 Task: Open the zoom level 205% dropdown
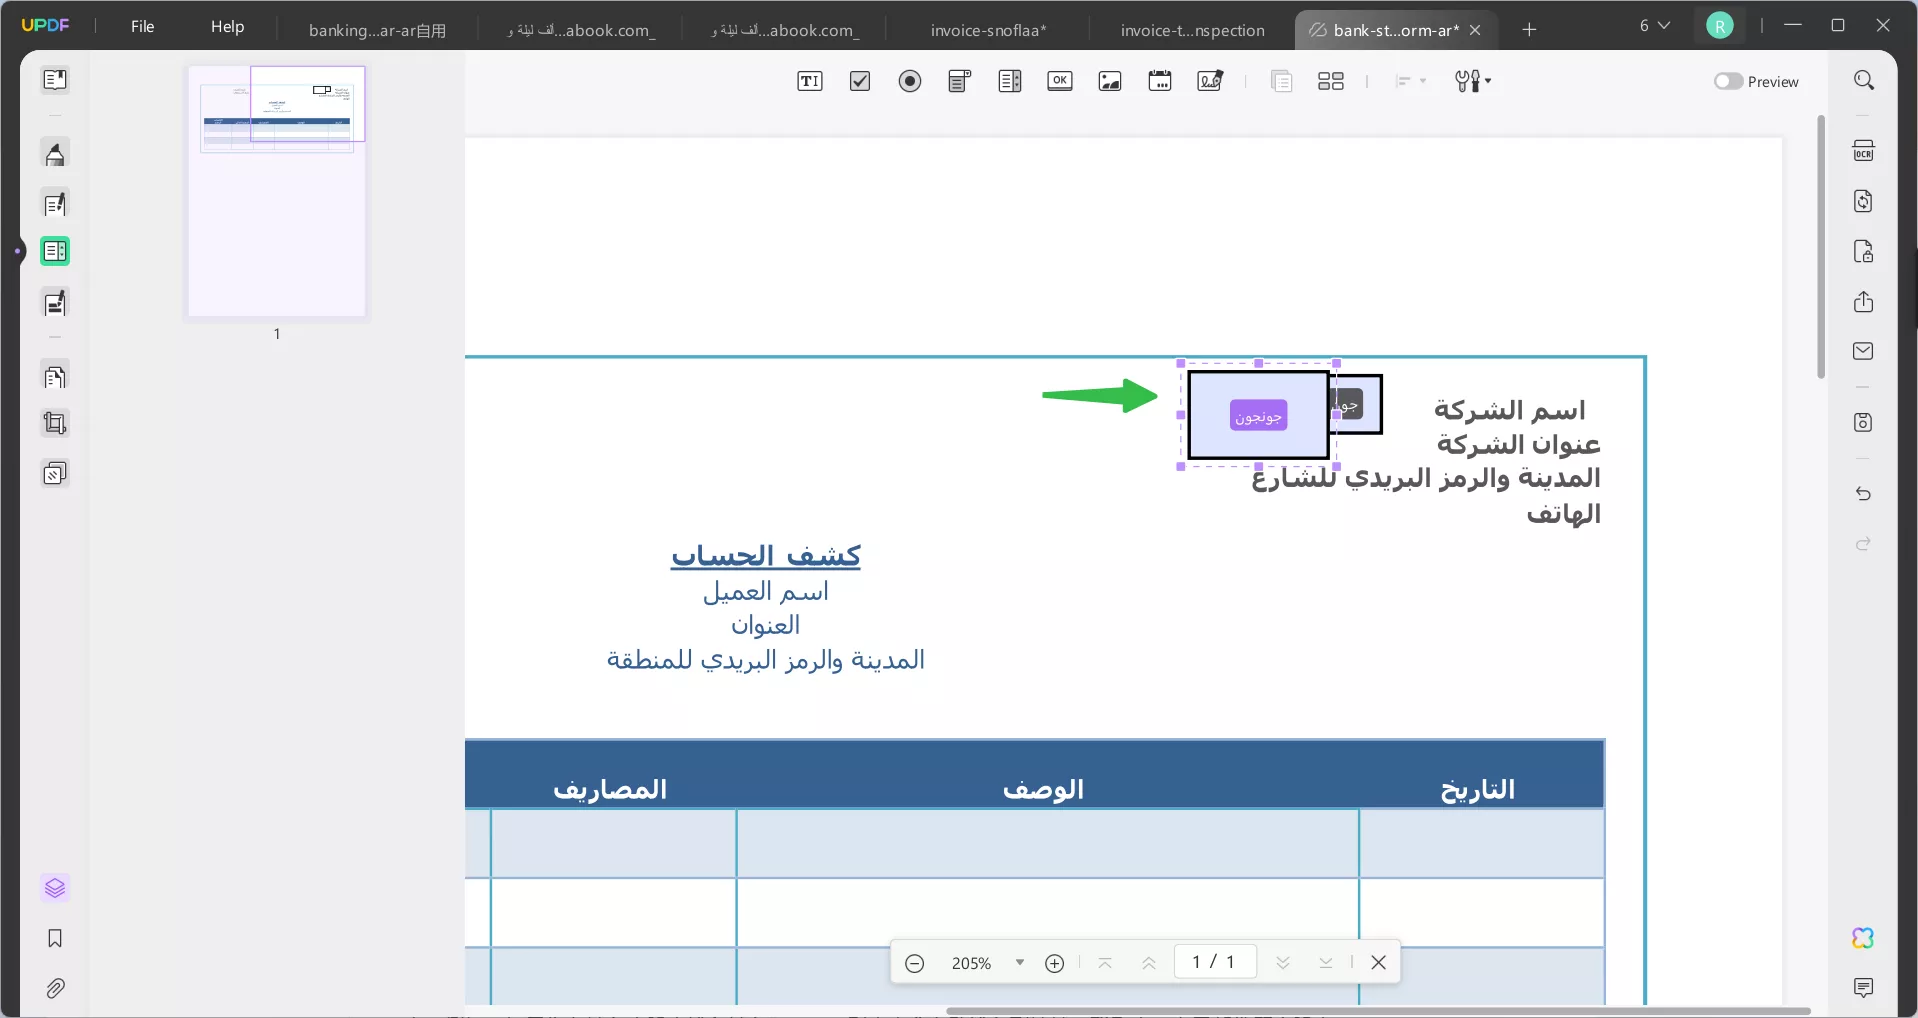coord(1020,962)
